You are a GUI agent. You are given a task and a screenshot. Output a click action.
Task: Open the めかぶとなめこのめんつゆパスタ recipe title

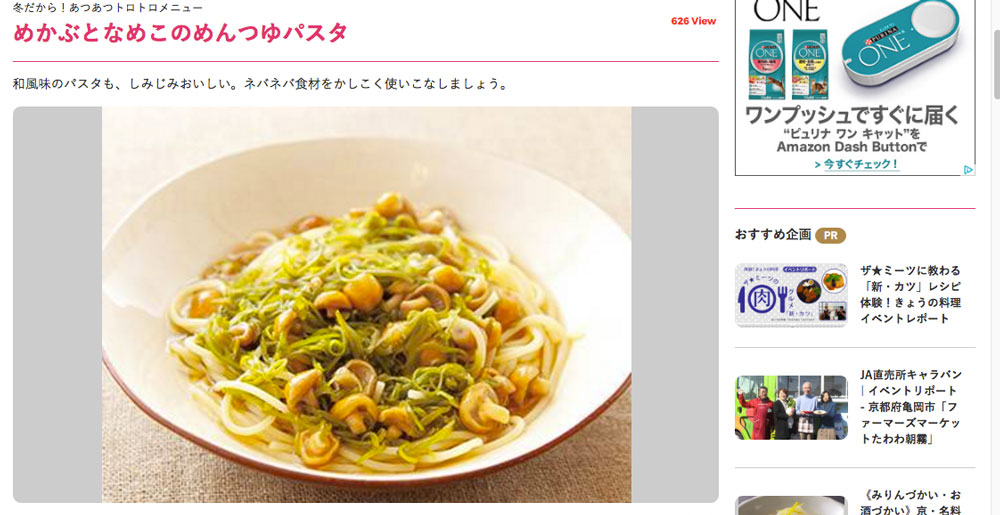pos(180,32)
